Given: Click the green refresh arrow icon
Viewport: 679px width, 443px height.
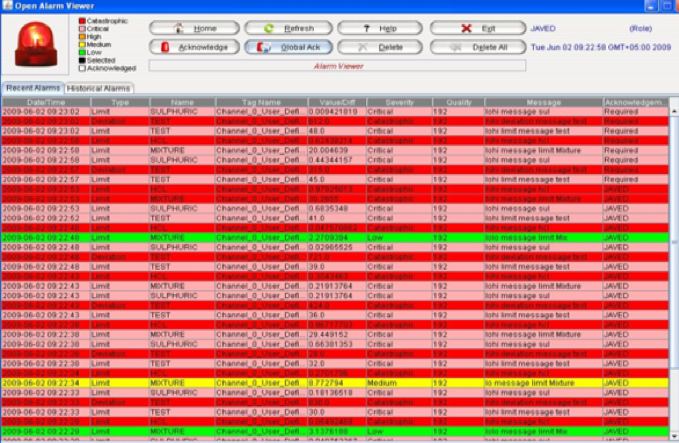Looking at the screenshot, I should click(269, 29).
